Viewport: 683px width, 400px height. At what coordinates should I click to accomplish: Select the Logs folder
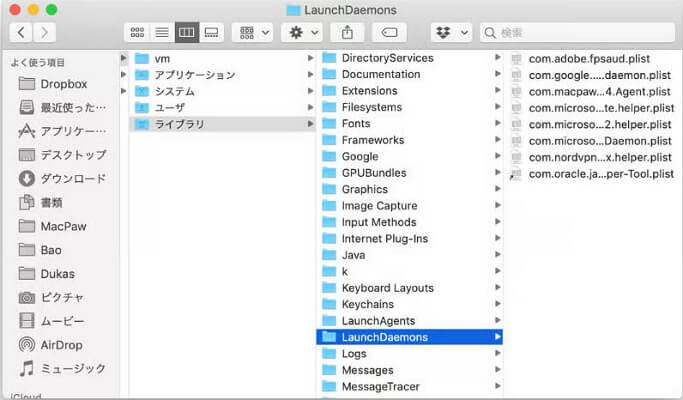coord(409,354)
